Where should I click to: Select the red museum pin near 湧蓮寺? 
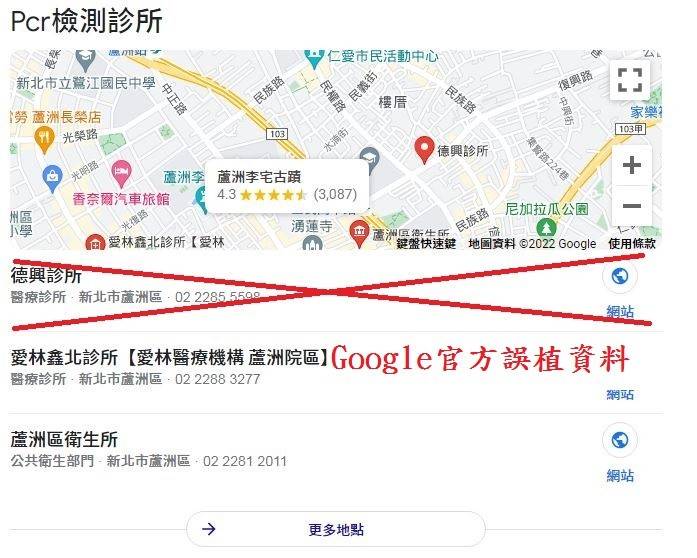[359, 233]
